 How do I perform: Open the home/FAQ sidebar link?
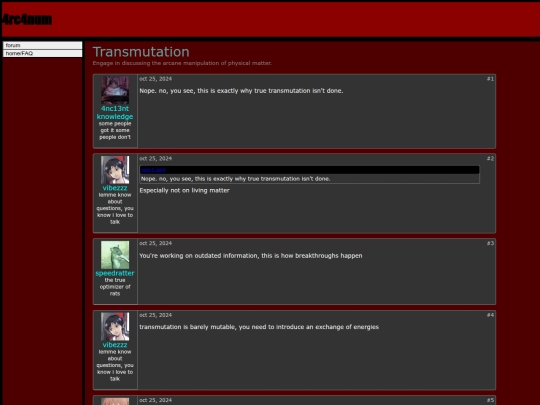pos(43,53)
